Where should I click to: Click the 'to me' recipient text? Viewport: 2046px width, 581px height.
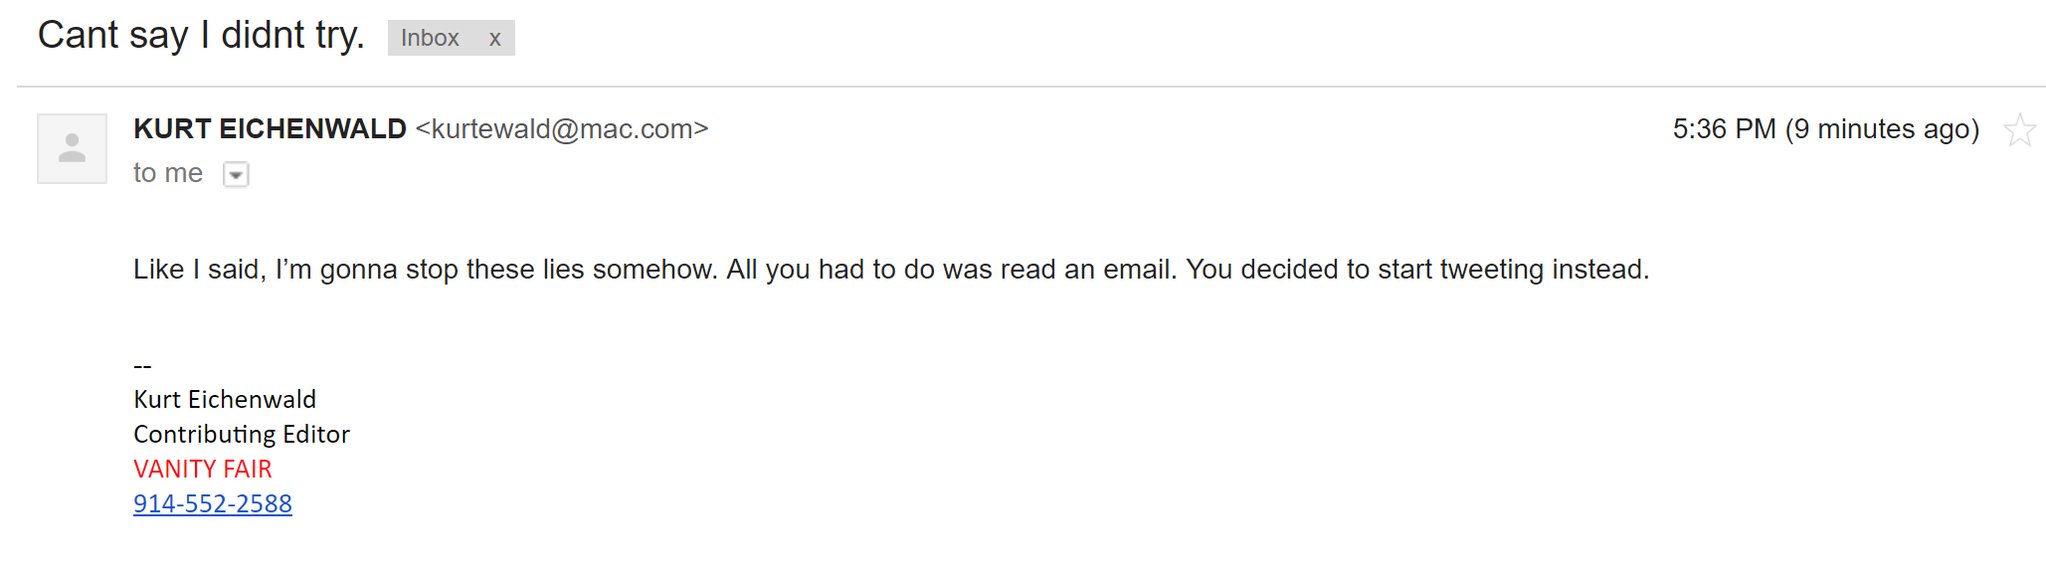click(x=168, y=173)
